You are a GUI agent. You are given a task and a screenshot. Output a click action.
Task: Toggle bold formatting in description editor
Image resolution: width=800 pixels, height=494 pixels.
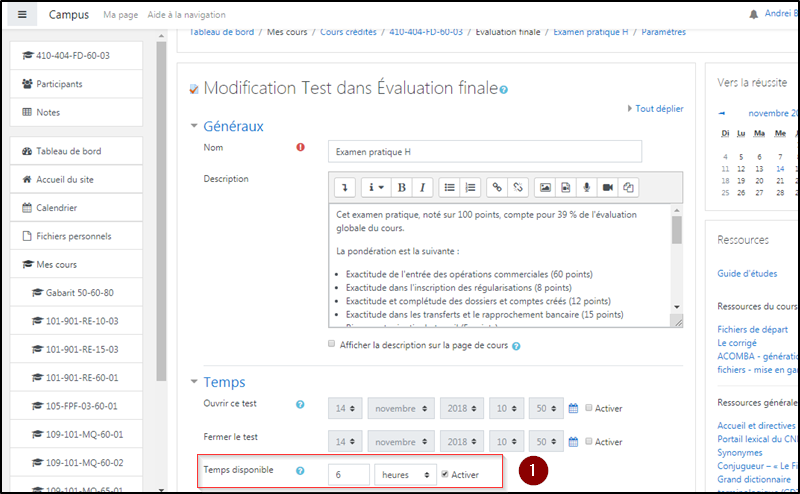click(401, 187)
